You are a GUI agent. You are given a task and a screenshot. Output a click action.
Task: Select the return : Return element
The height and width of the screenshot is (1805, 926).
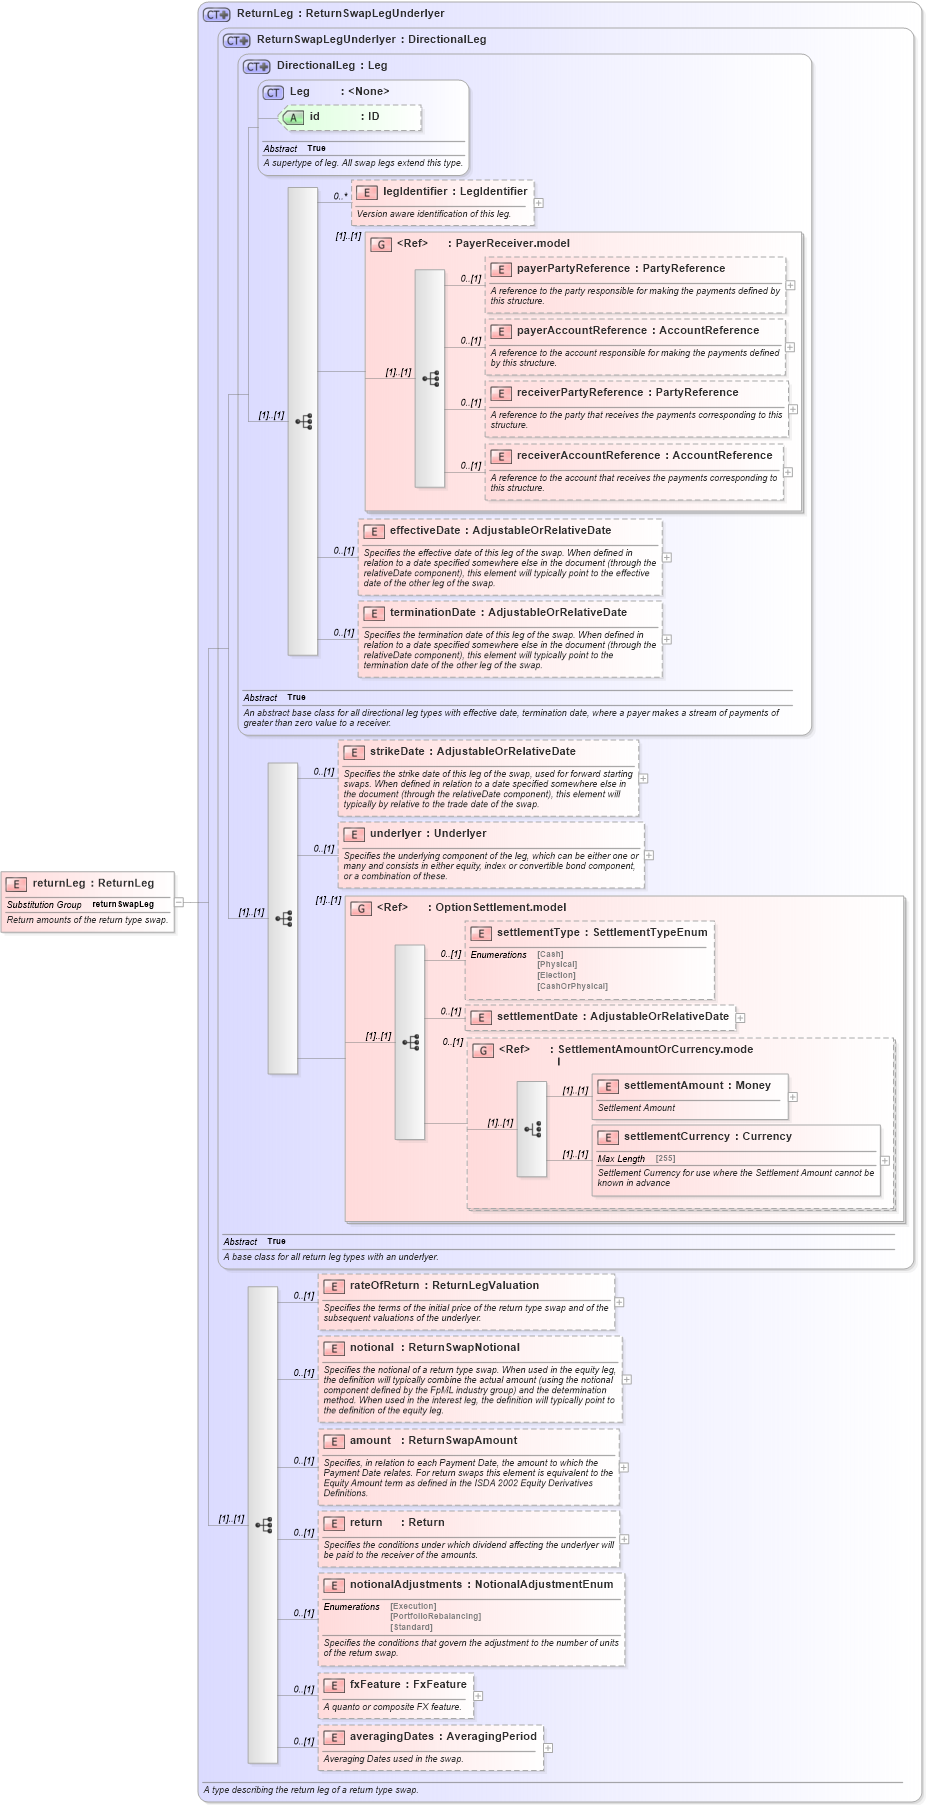[x=469, y=1538]
